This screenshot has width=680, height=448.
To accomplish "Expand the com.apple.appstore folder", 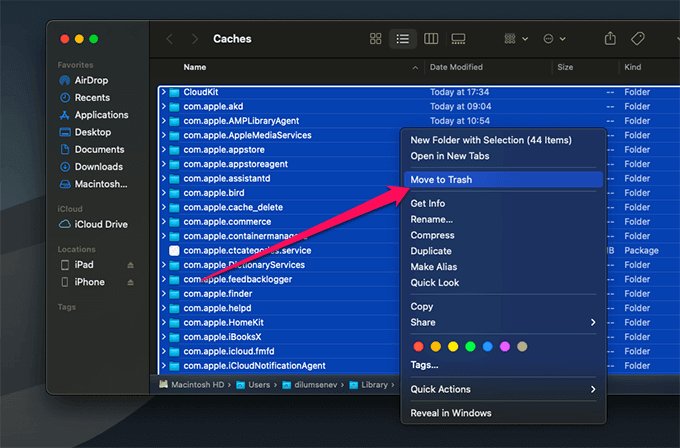I will tap(163, 150).
